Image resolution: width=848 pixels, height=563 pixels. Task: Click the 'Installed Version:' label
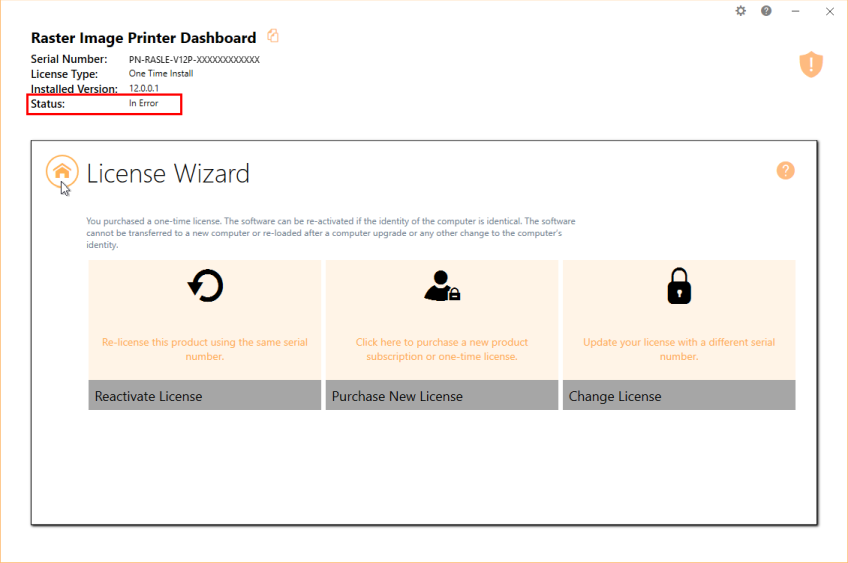[74, 89]
